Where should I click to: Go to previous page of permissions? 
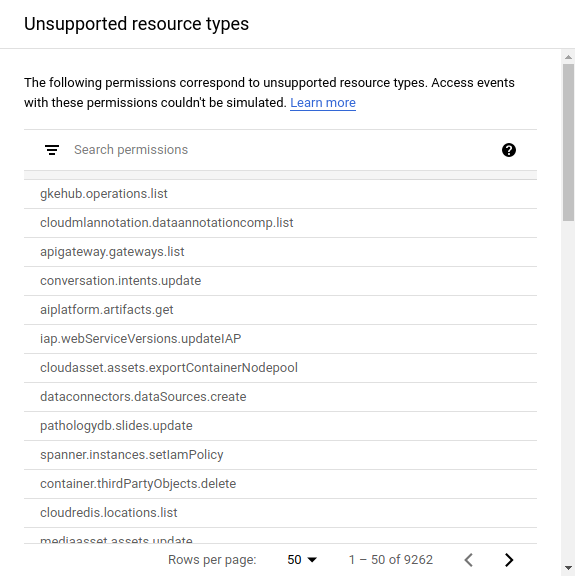[x=468, y=560]
